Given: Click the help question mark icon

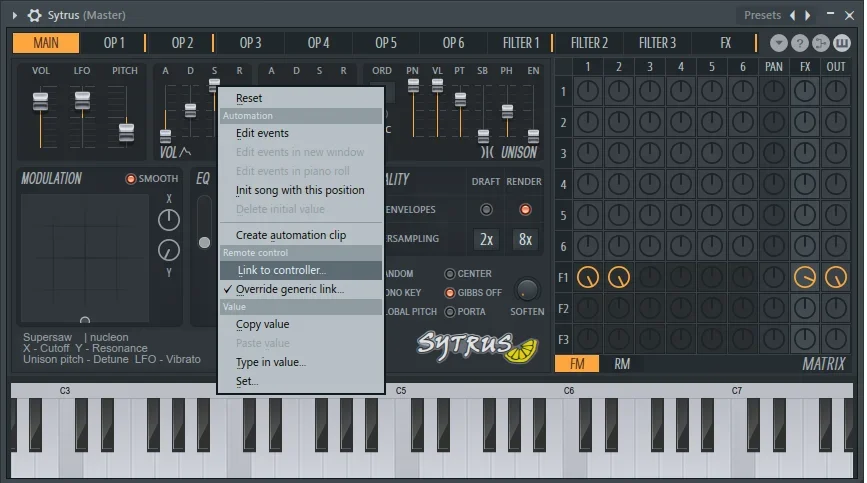Looking at the screenshot, I should 800,43.
